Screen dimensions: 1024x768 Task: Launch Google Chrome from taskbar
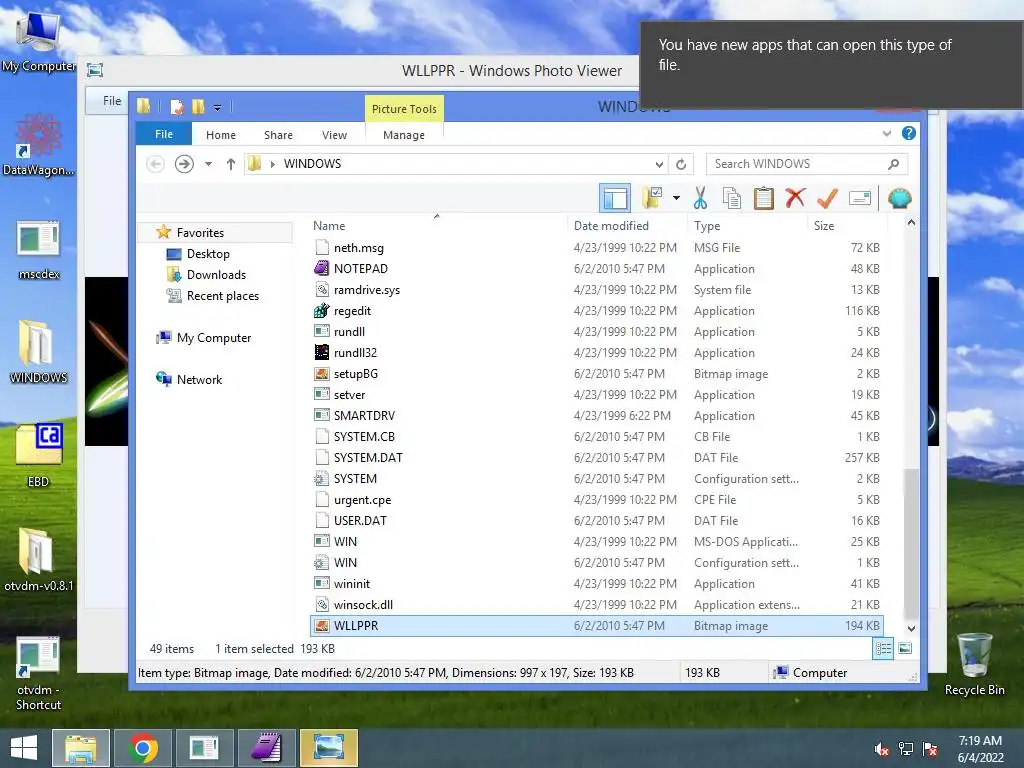(x=142, y=748)
